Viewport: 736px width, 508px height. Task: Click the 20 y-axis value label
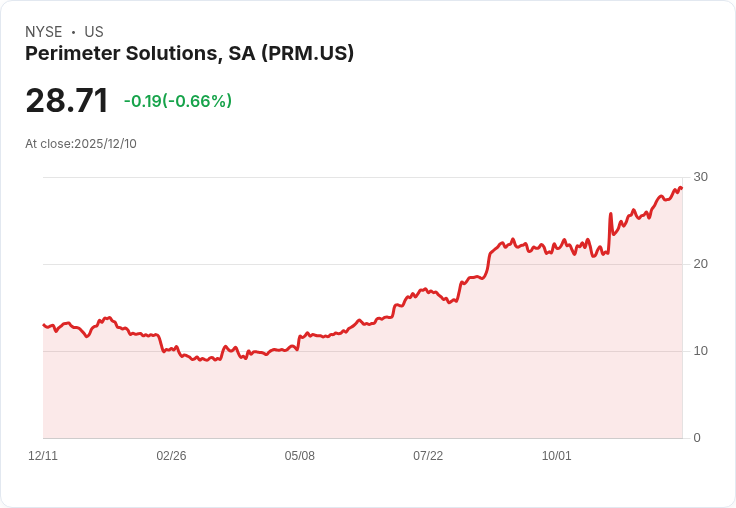[x=700, y=264]
